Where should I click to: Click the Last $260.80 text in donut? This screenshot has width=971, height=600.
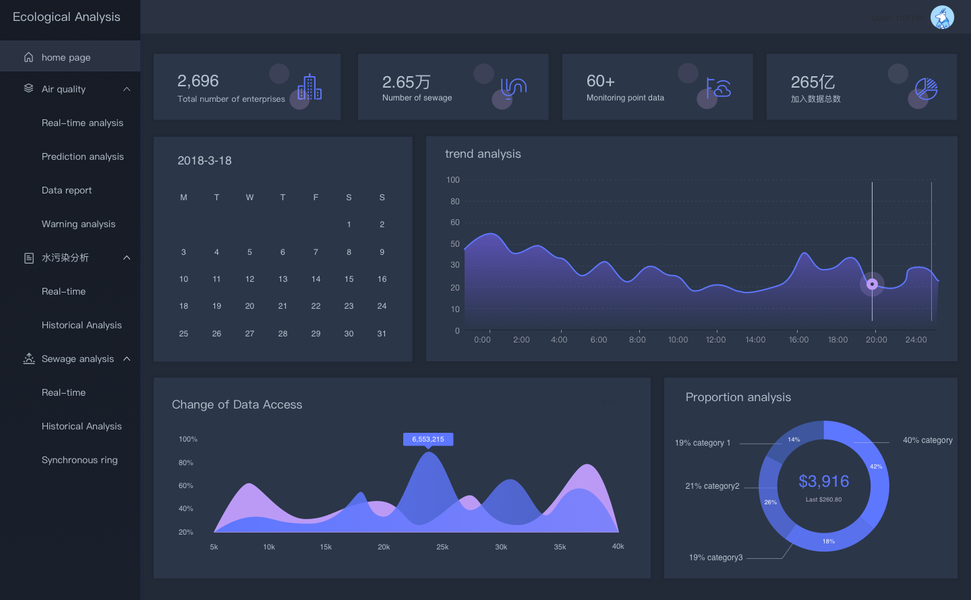(x=824, y=499)
